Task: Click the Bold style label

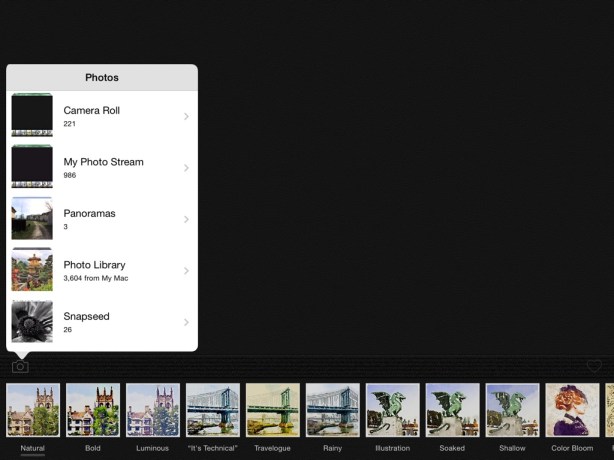Action: coord(93,448)
